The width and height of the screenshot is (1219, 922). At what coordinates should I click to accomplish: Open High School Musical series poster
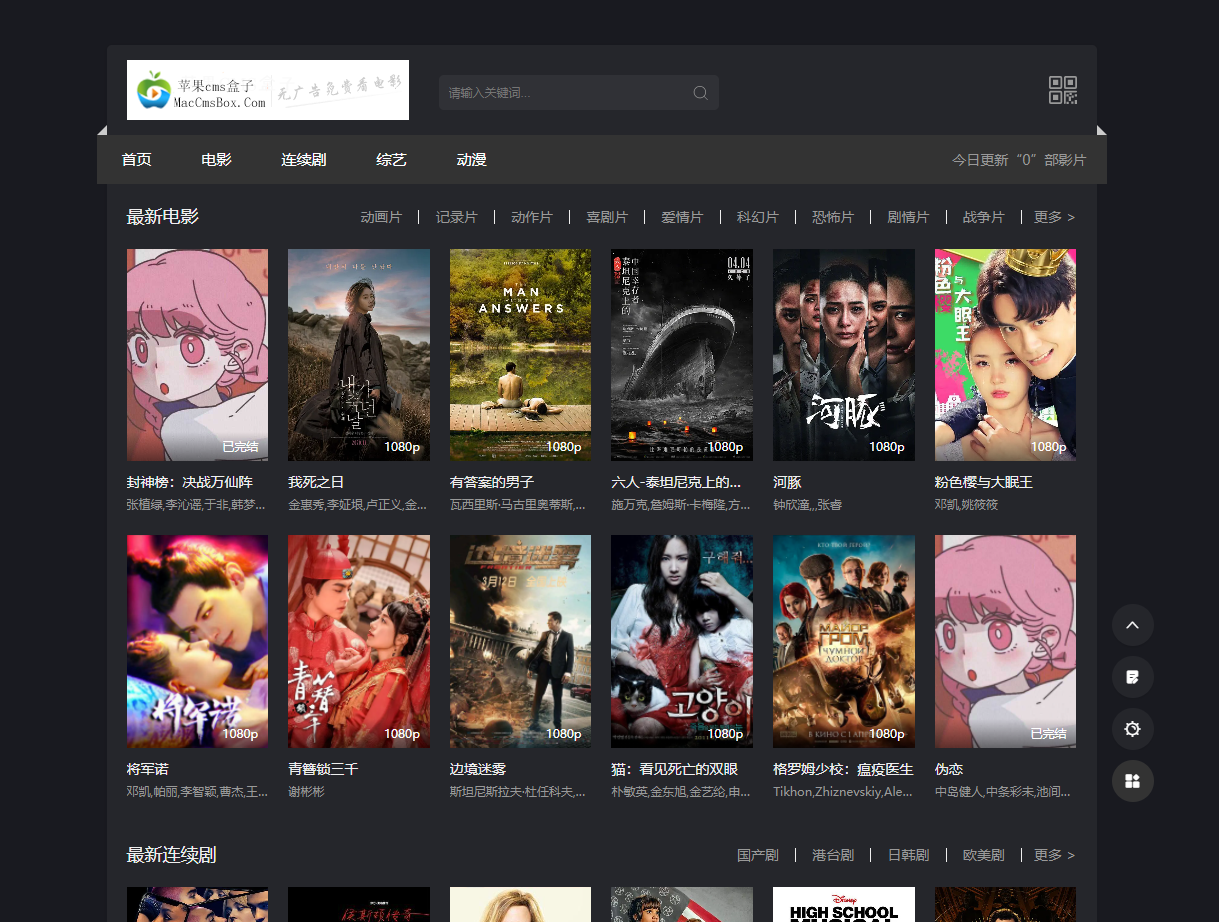coord(844,904)
